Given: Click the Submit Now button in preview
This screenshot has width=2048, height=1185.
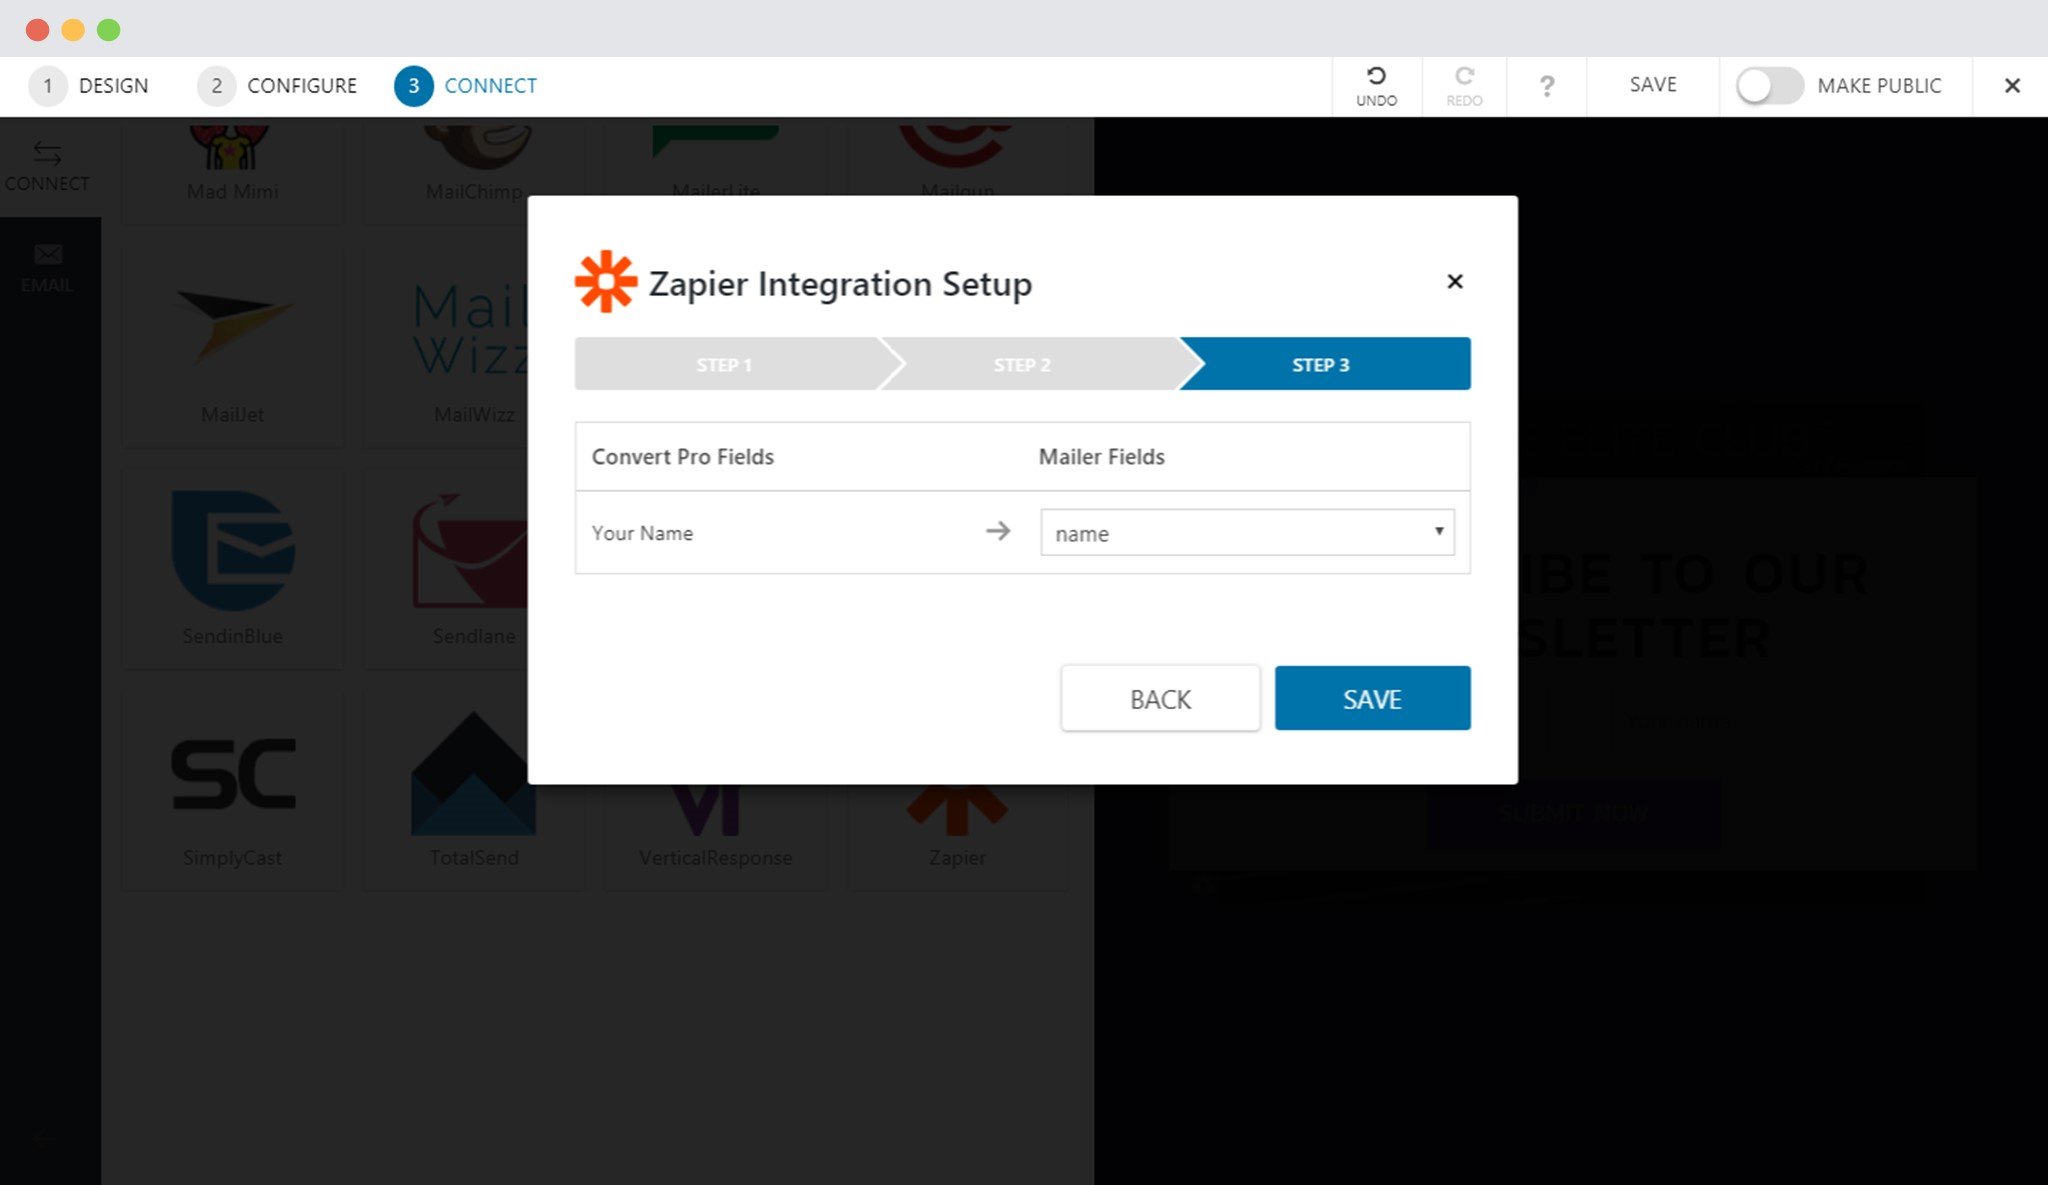Looking at the screenshot, I should pos(1572,814).
